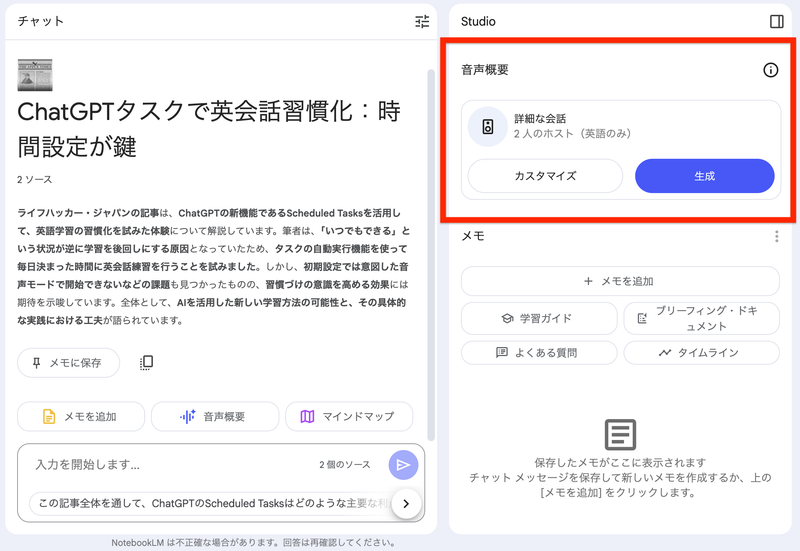The image size is (800, 551).
Task: Click メモを追加 in Studio panel
Action: pos(620,281)
